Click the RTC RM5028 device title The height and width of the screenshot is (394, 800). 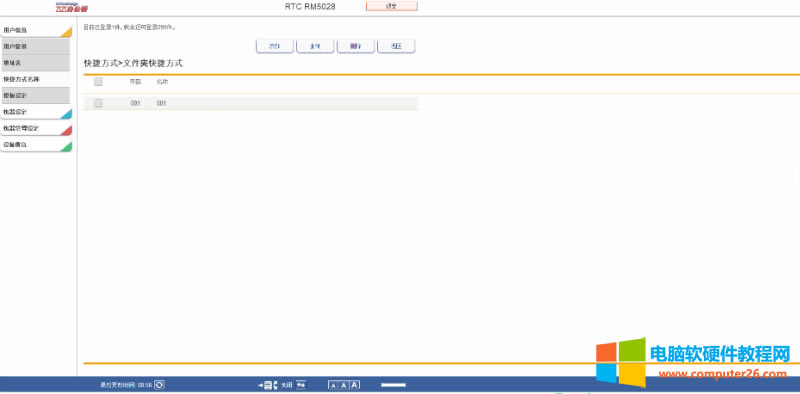(x=310, y=7)
